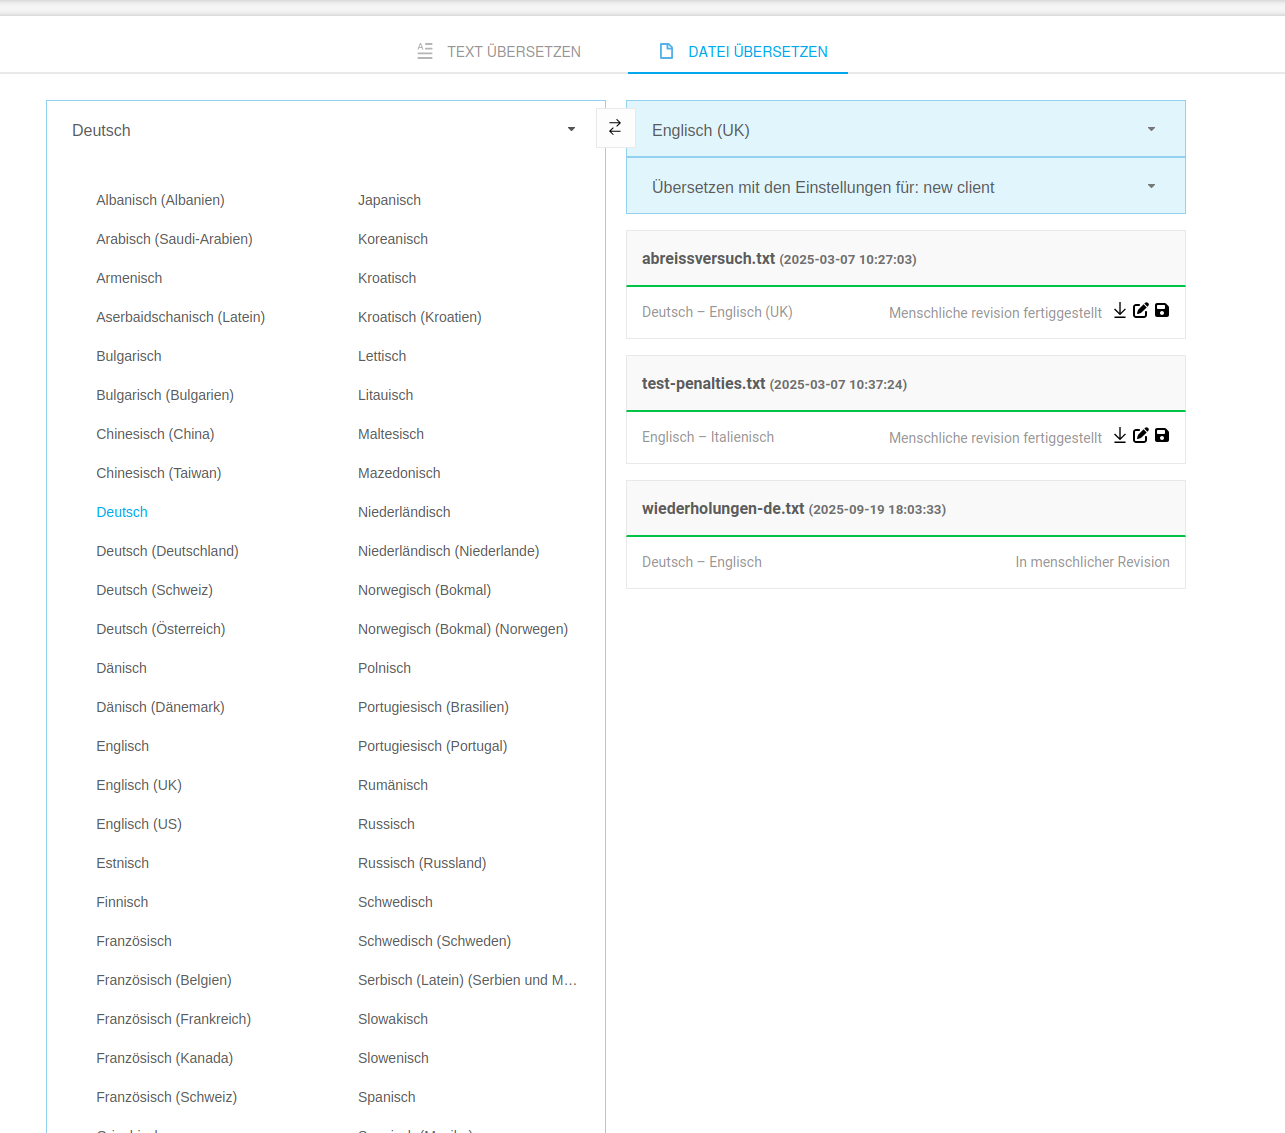Open the Englisch (UK) target language dropdown
Screen dimensions: 1285x1133
[1151, 130]
